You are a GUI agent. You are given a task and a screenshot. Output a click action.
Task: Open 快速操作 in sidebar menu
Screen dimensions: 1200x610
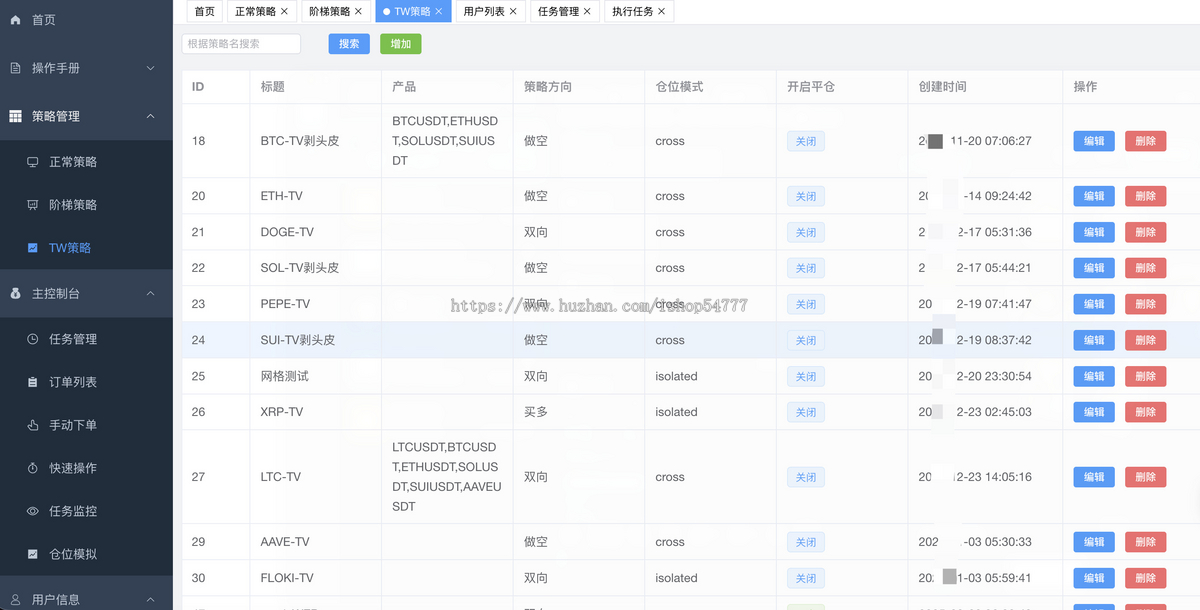coord(86,468)
